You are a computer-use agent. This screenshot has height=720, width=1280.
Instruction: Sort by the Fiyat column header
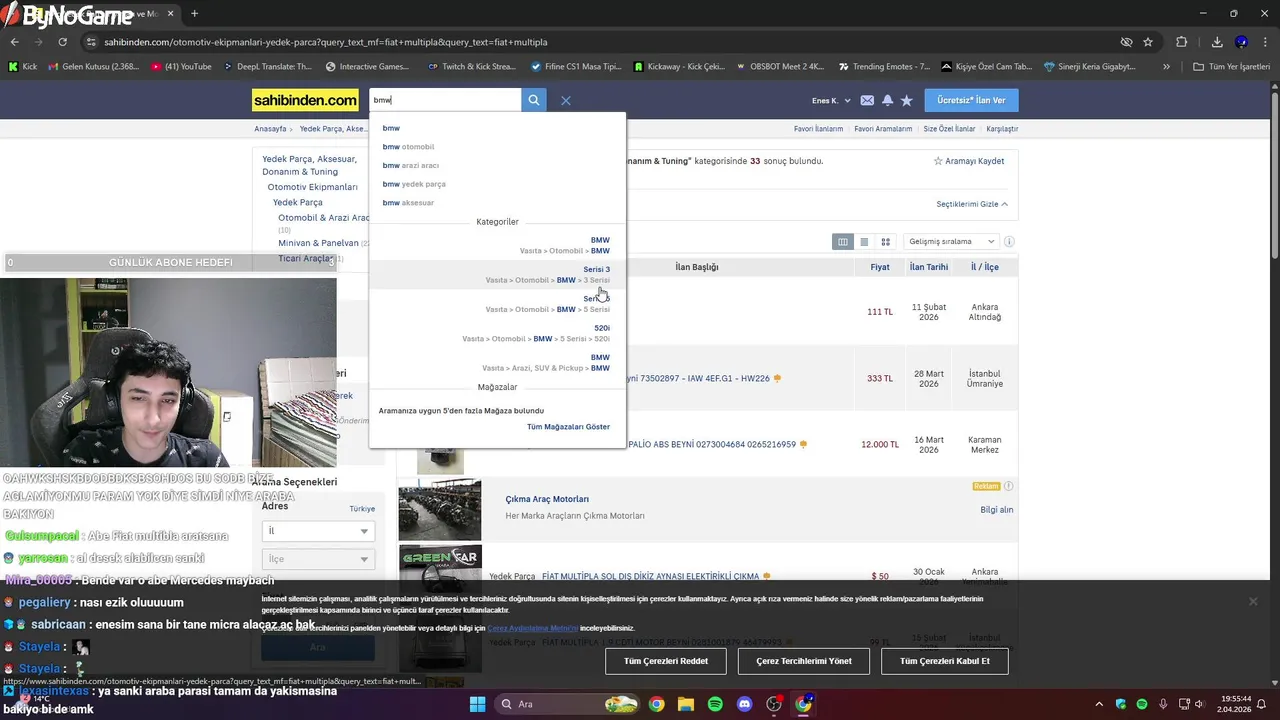click(x=880, y=267)
